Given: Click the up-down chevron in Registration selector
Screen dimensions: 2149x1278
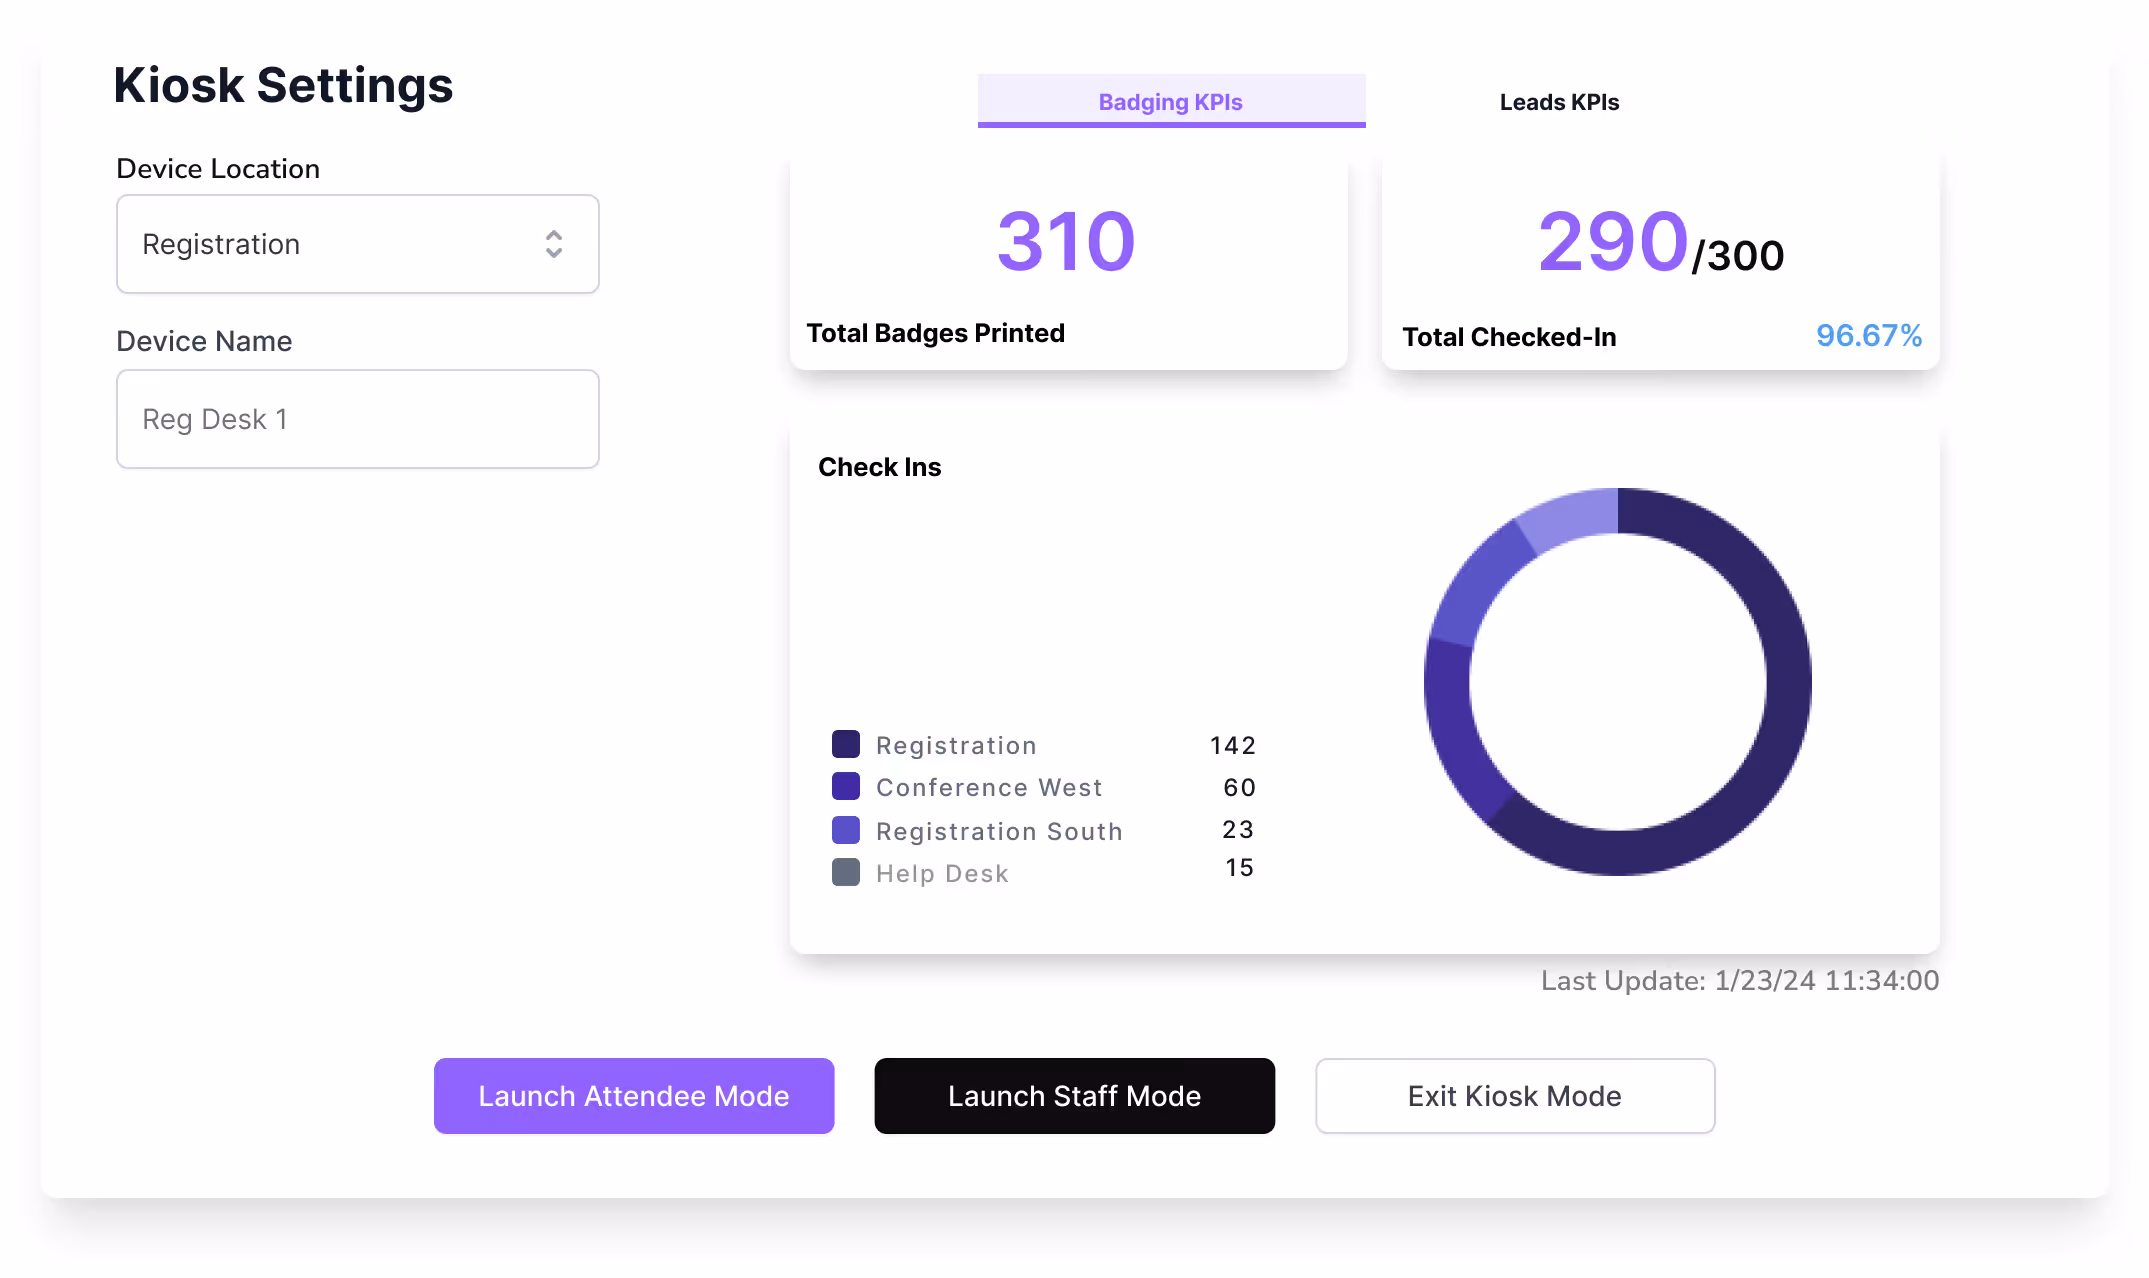Looking at the screenshot, I should pos(553,244).
